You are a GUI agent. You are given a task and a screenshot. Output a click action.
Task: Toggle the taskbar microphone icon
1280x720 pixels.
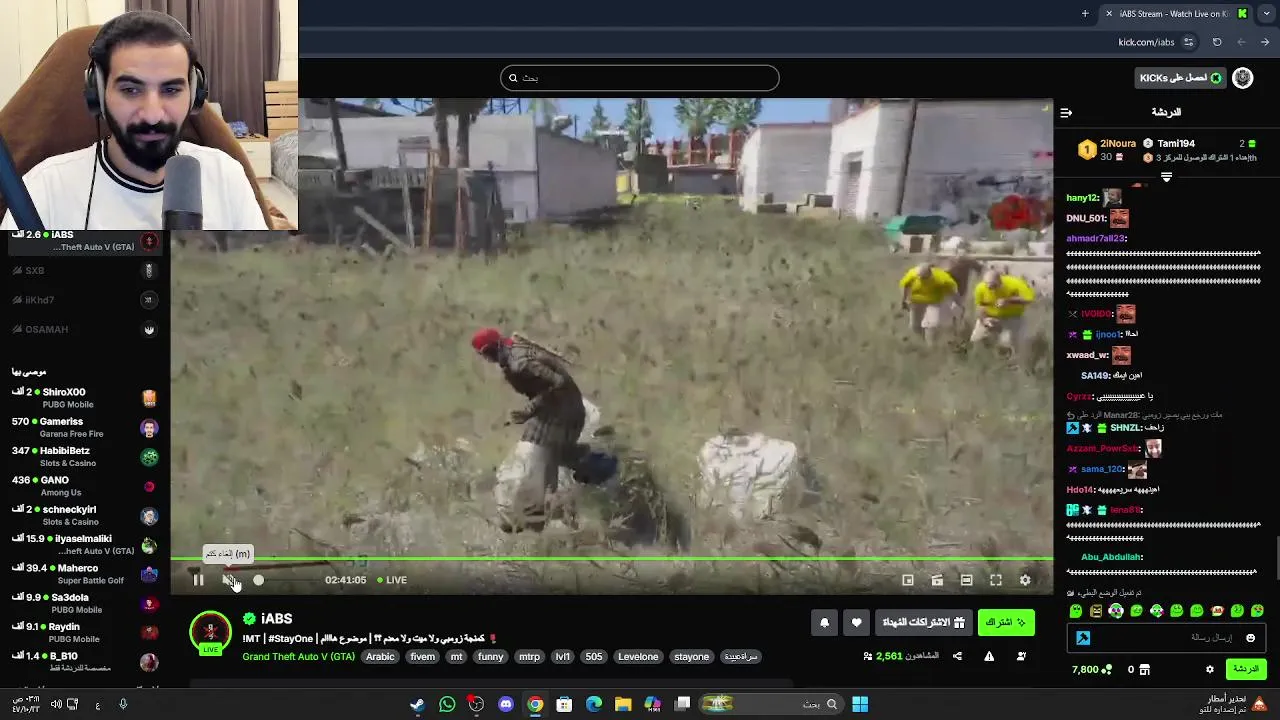coord(123,704)
